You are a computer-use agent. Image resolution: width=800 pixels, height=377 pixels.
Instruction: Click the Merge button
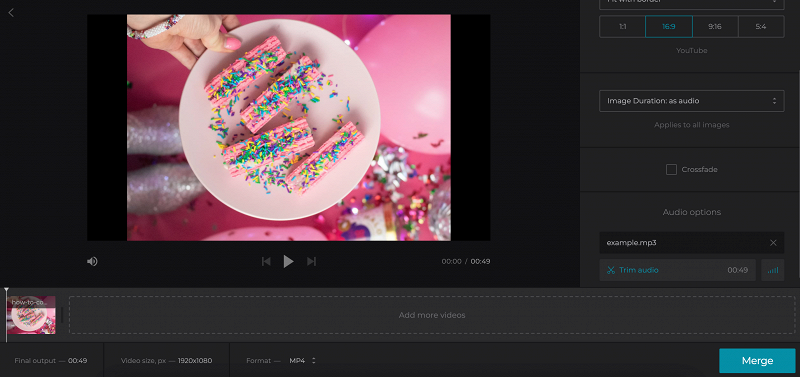[x=757, y=361]
